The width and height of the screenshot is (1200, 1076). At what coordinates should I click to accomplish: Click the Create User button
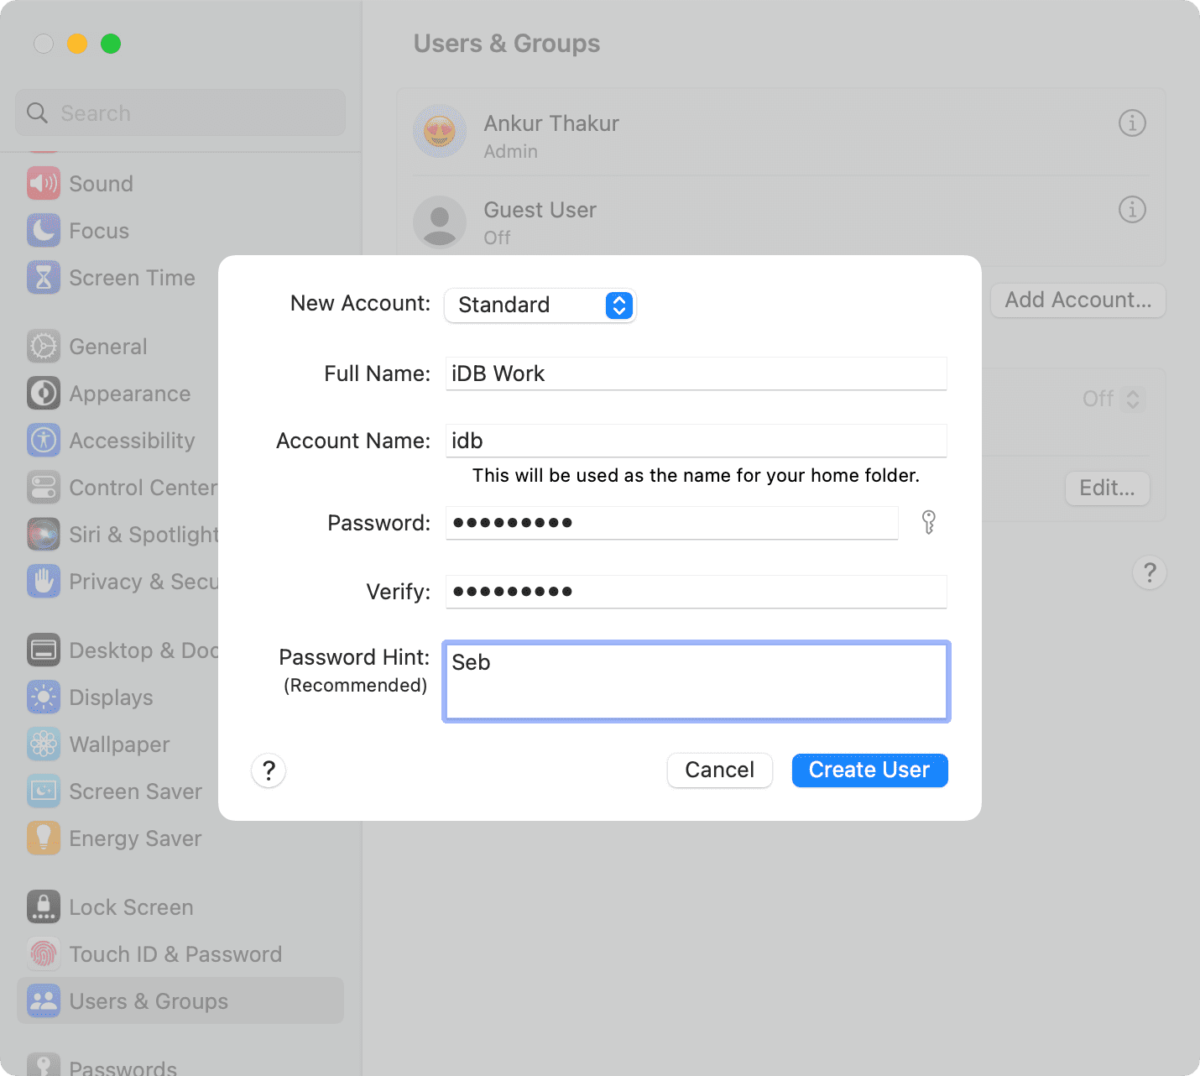[x=869, y=770]
